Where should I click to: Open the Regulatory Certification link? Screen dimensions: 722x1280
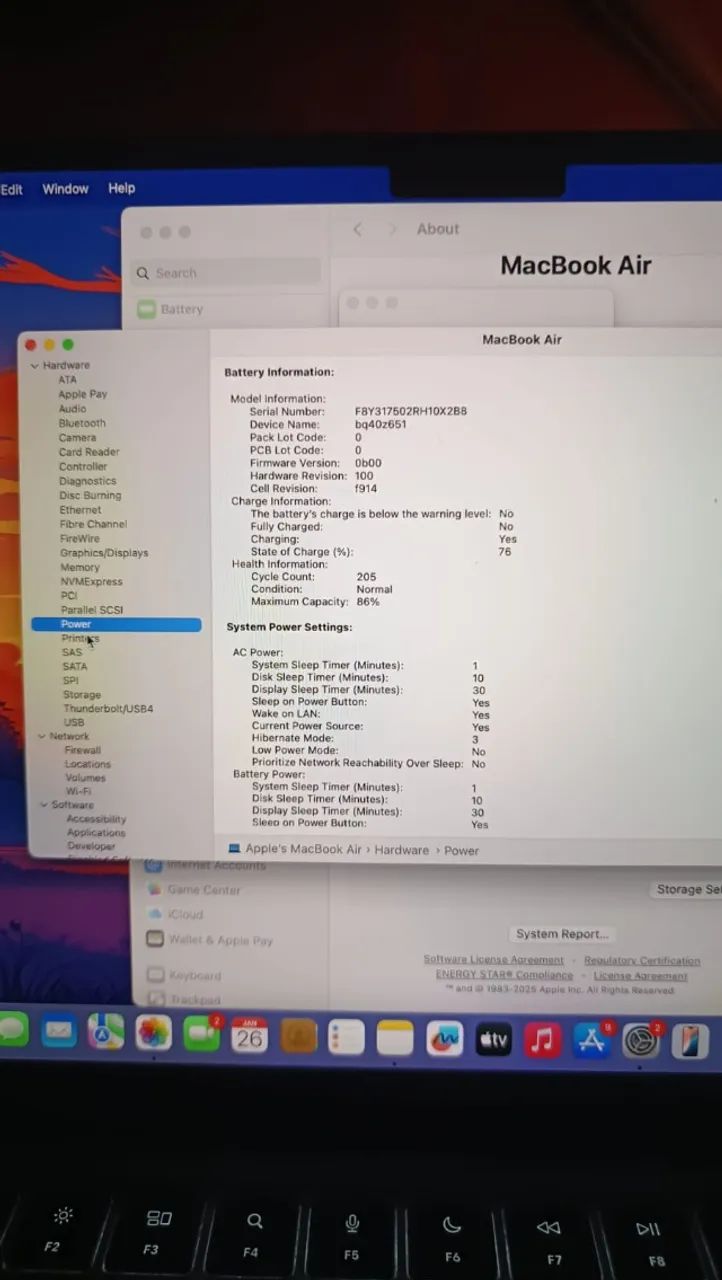(642, 961)
